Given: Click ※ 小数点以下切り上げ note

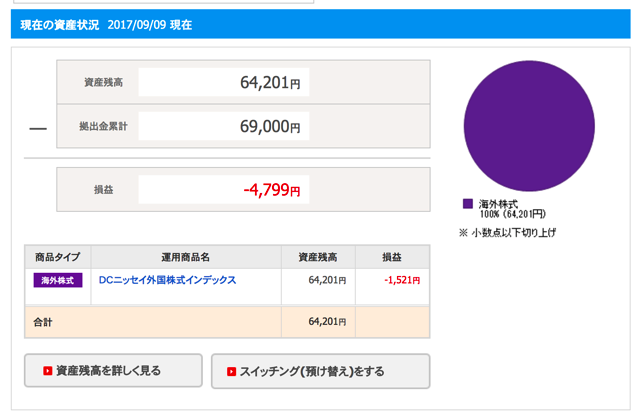Looking at the screenshot, I should tap(507, 233).
